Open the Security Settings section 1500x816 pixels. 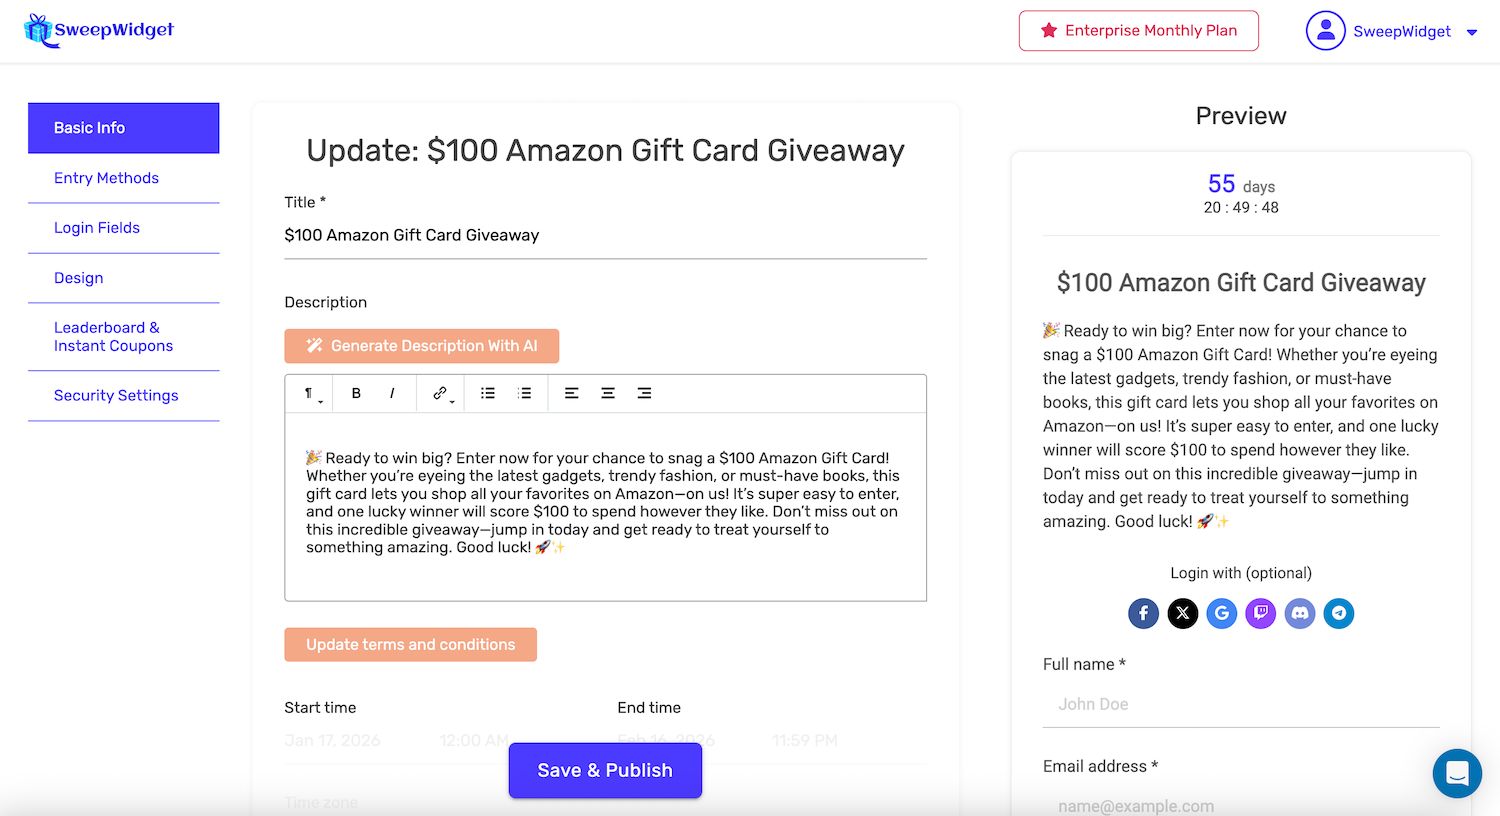[116, 395]
